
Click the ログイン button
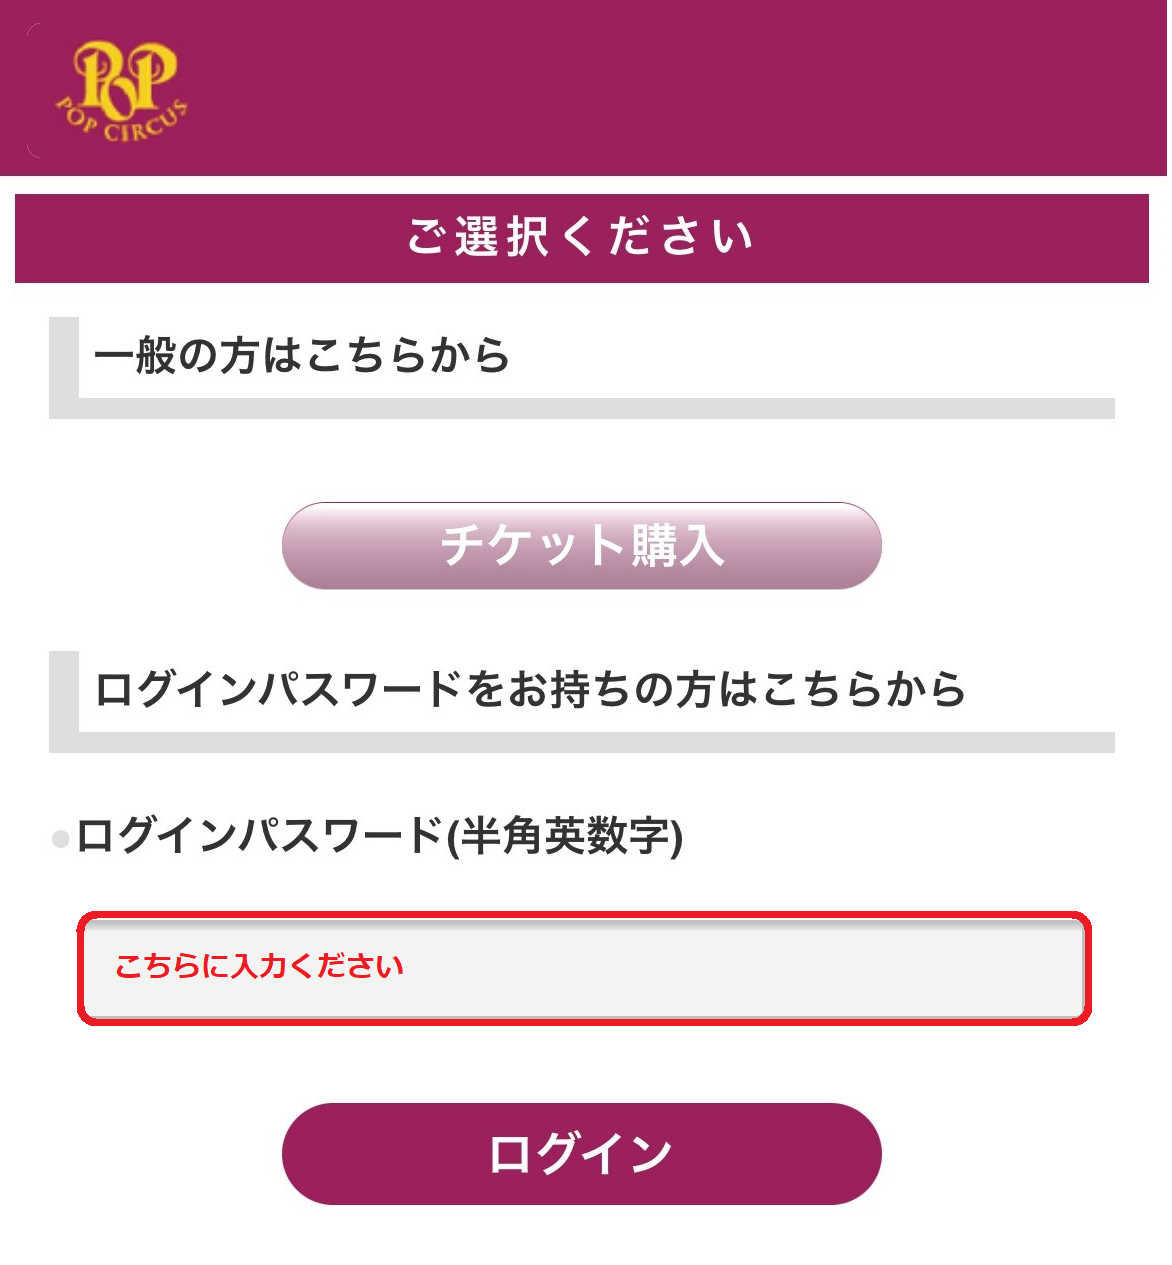tap(581, 1153)
